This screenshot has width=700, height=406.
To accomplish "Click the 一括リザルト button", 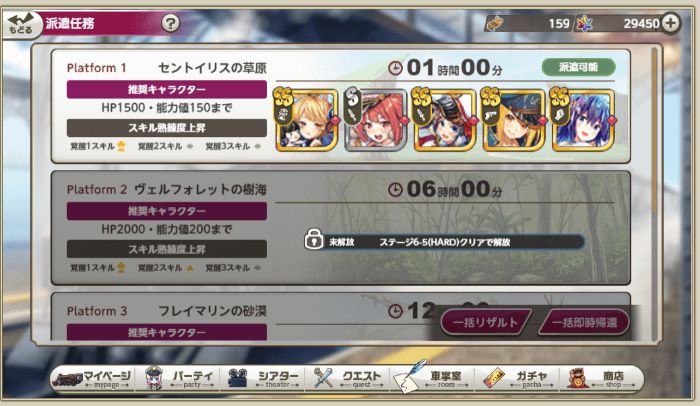I will point(485,322).
